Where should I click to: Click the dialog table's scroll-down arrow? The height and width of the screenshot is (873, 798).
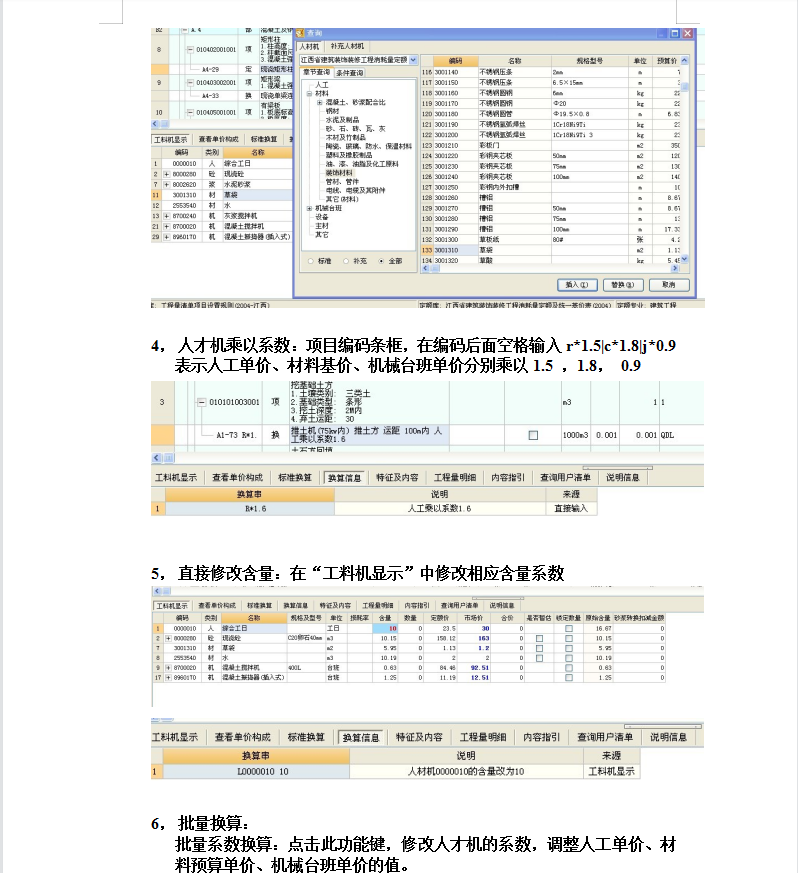point(684,259)
